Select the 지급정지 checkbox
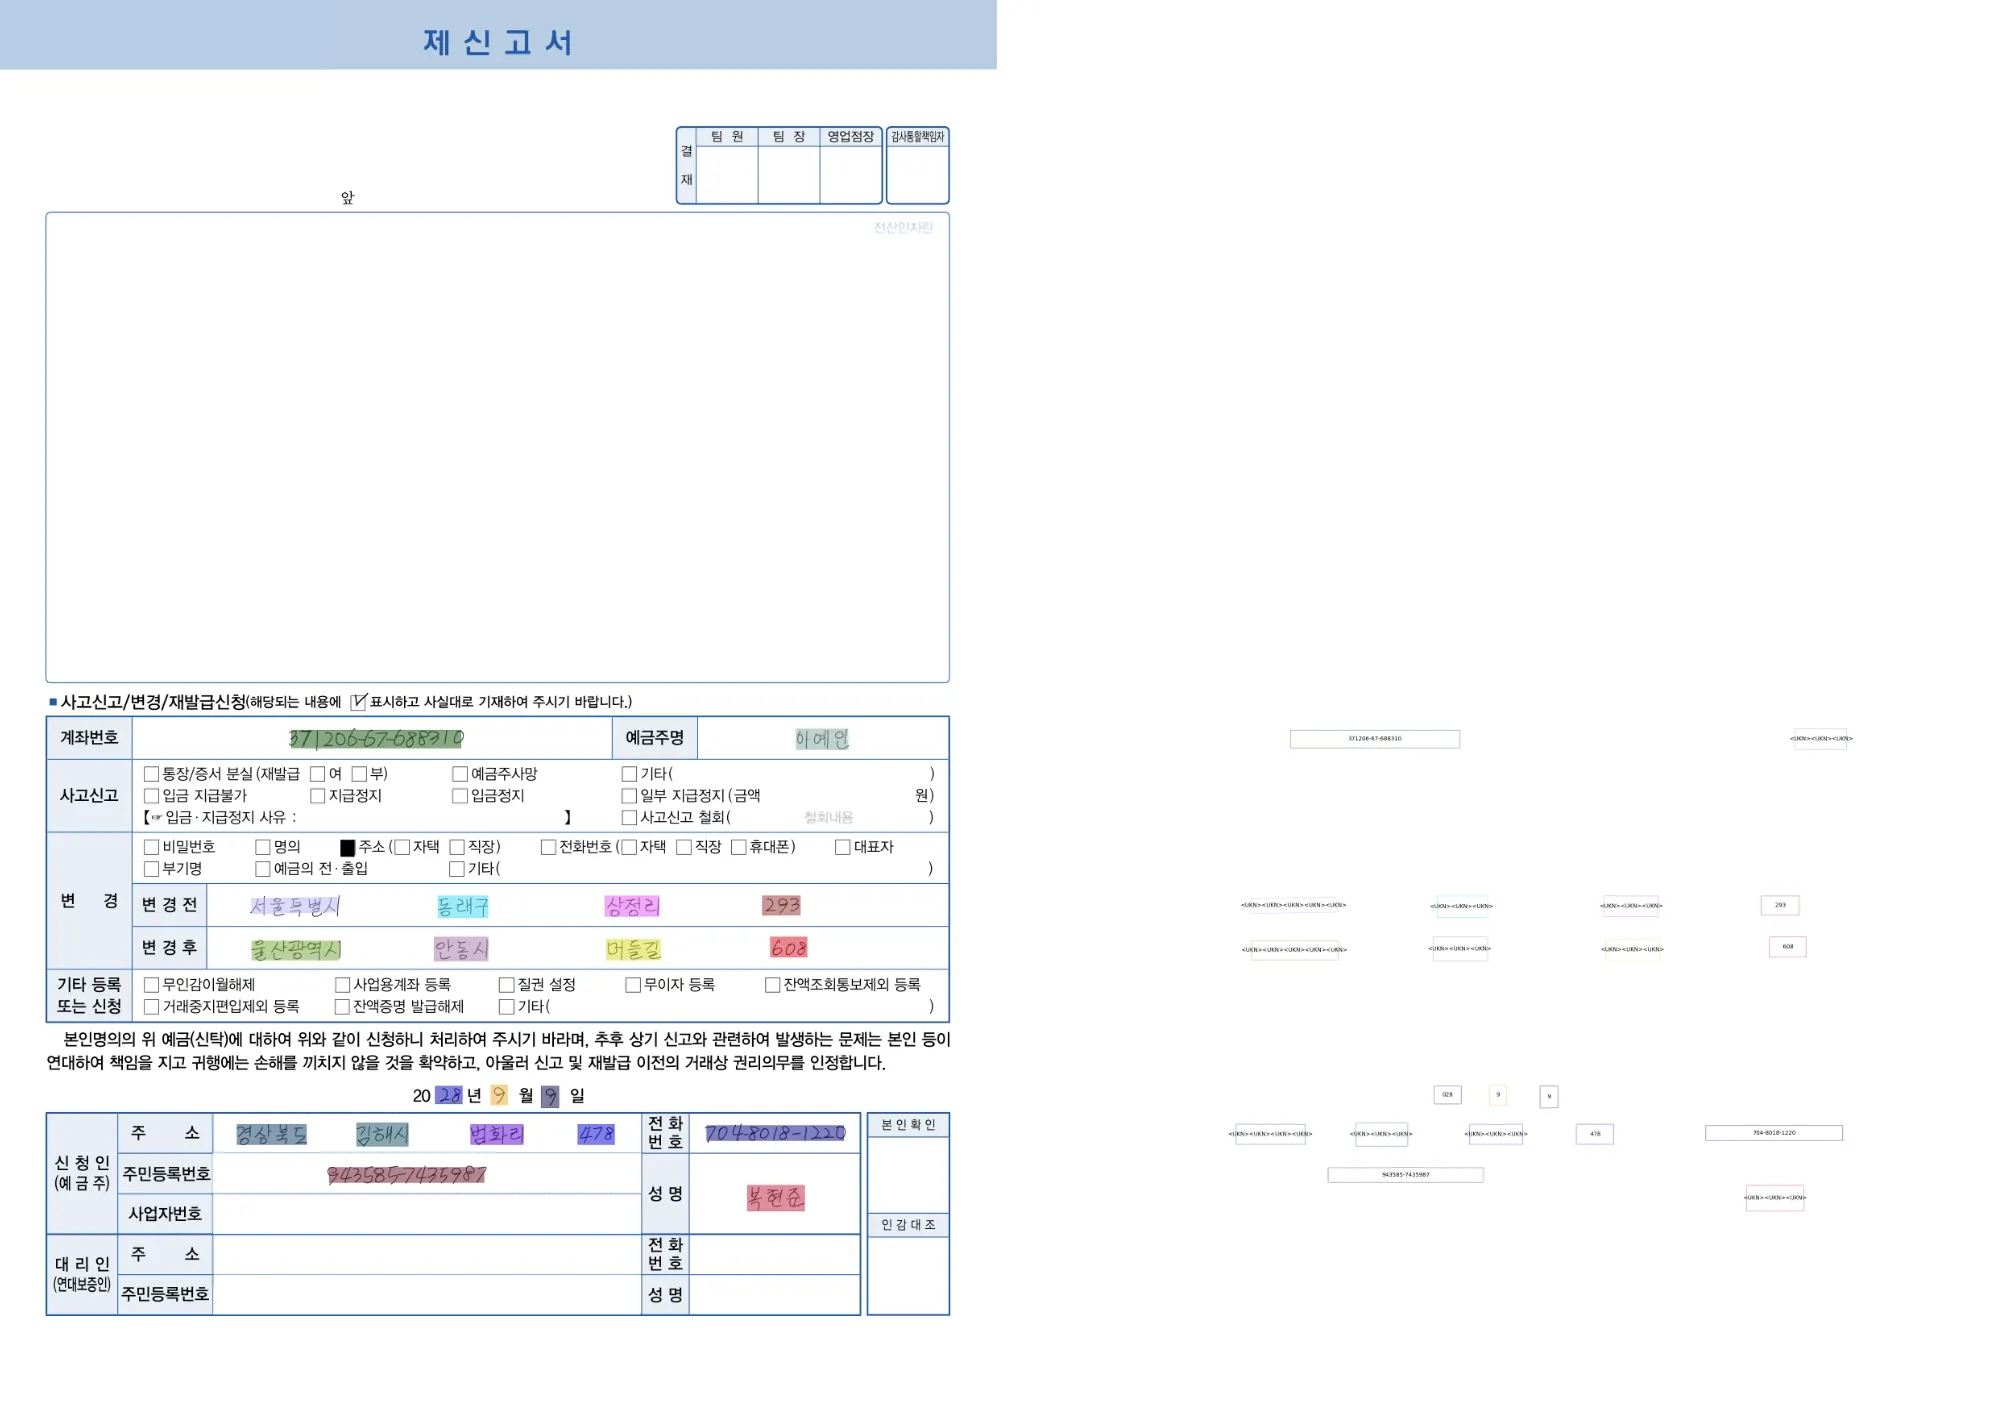Screen dimensions: 1994x1410 [x=317, y=796]
